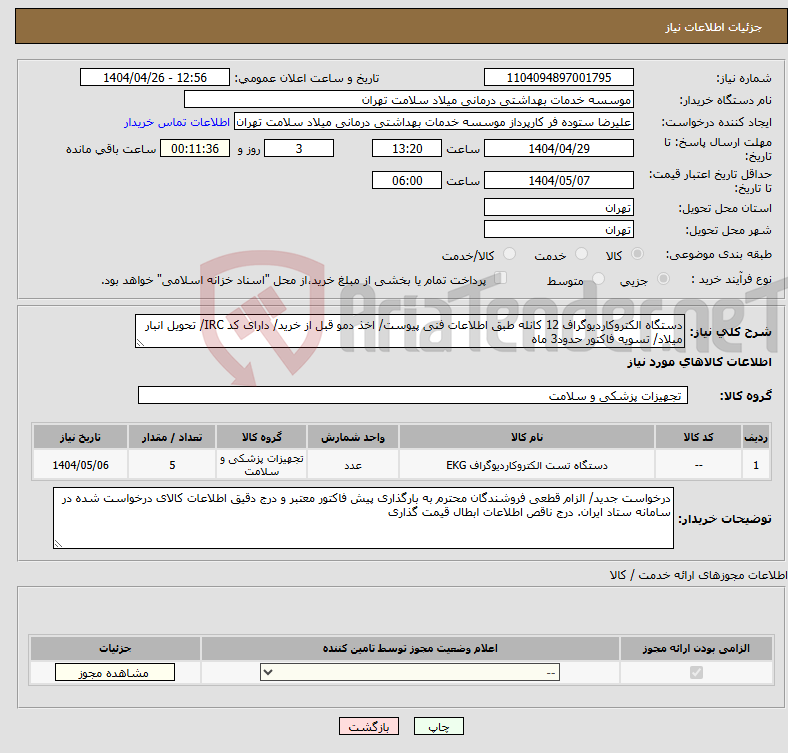Viewport: 788px width, 753px height.
Task: Click the unit cell عدد
Action: point(353,465)
